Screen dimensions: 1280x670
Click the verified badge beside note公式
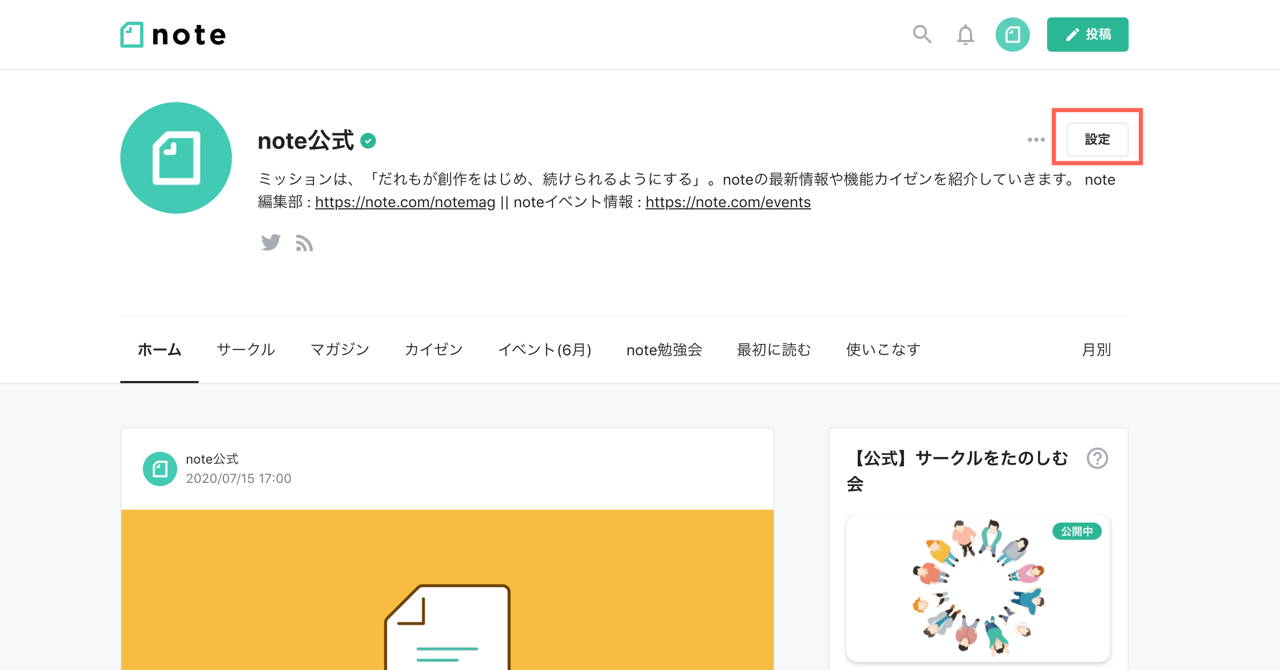click(x=369, y=141)
